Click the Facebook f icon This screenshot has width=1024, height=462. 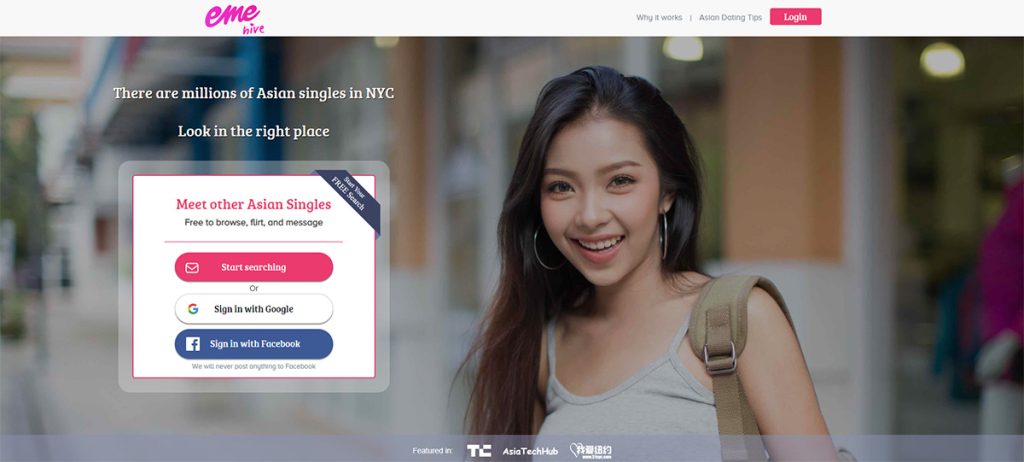pyautogui.click(x=193, y=344)
